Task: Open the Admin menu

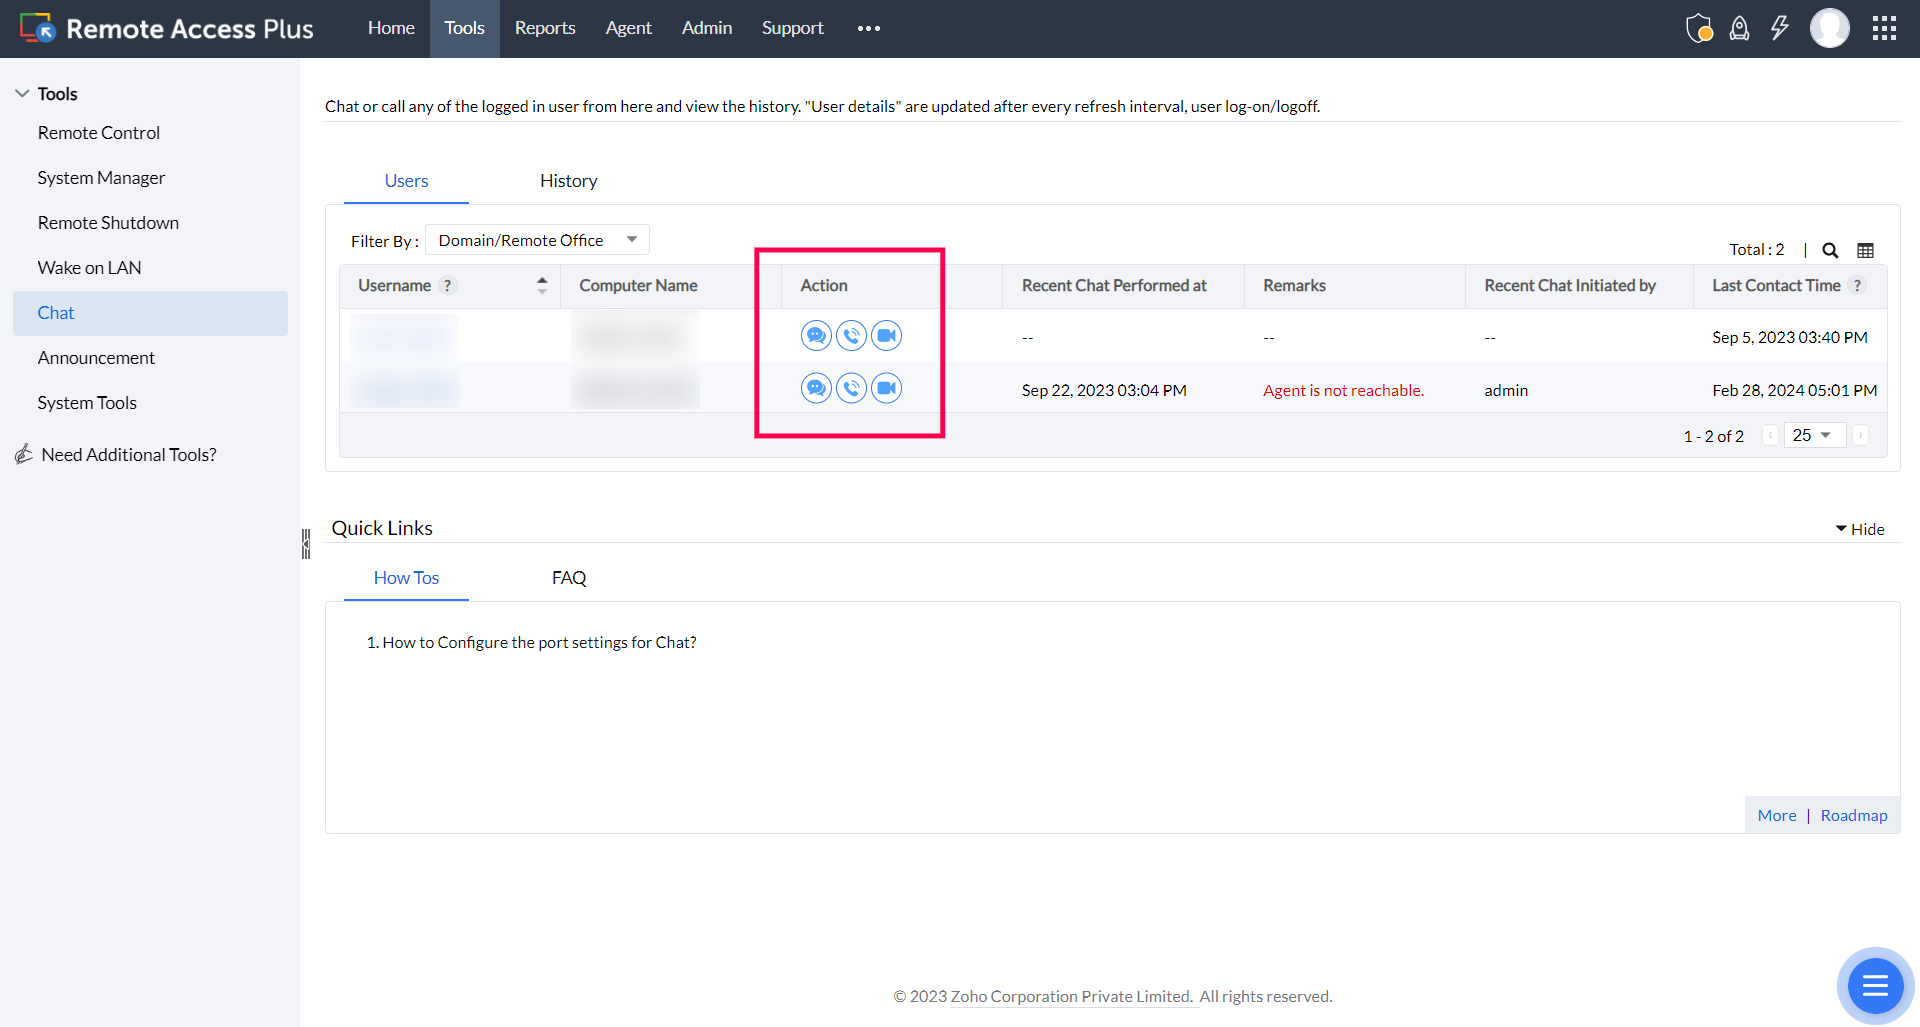Action: coord(707,28)
